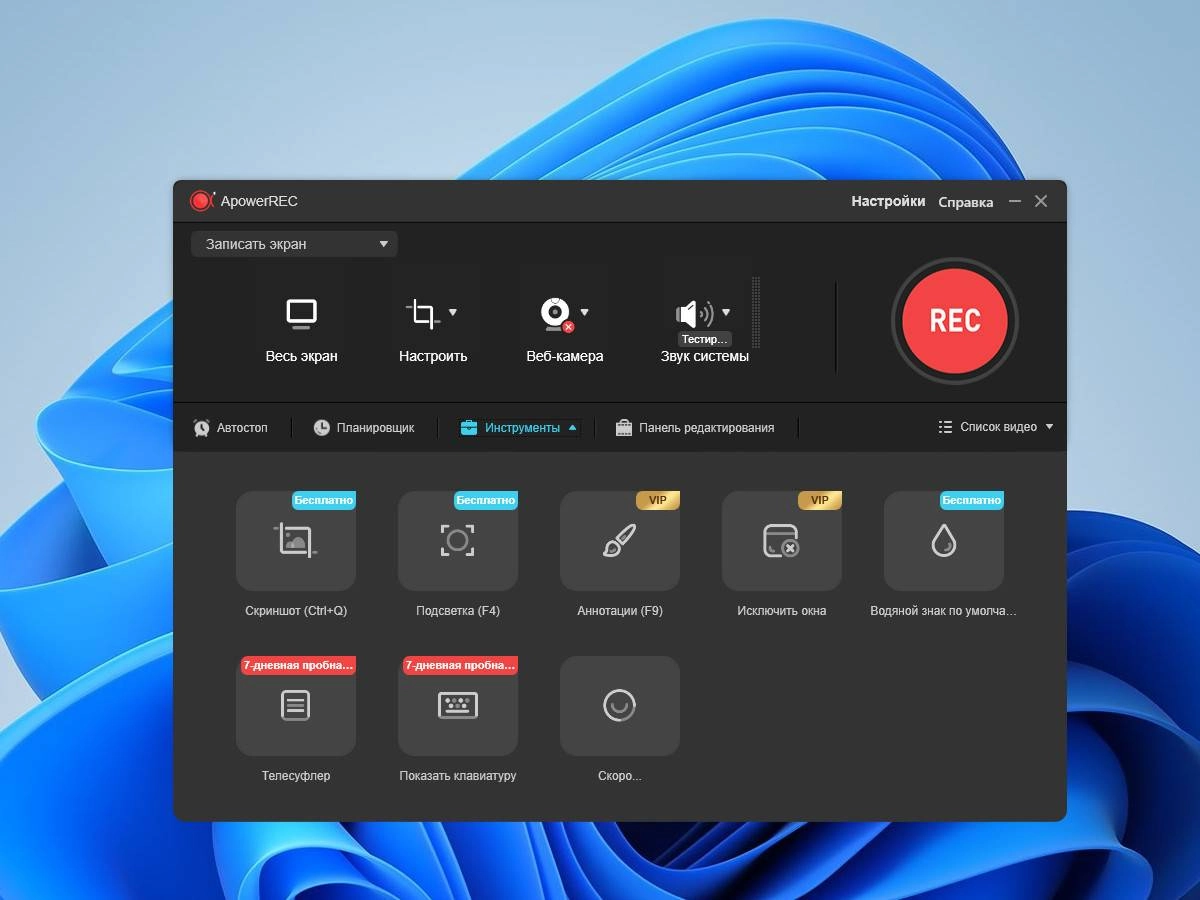Click the Инструменты toolbox icon

pos(468,428)
